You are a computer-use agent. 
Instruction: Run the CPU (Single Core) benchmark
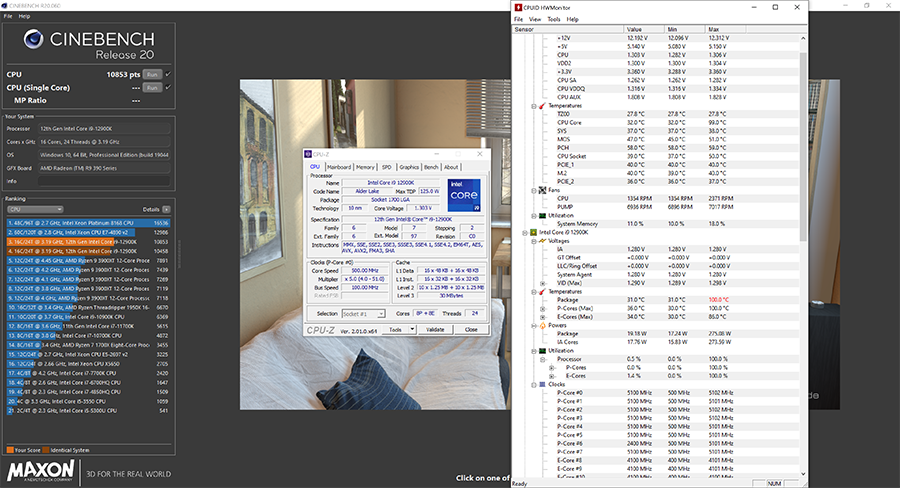click(x=152, y=88)
